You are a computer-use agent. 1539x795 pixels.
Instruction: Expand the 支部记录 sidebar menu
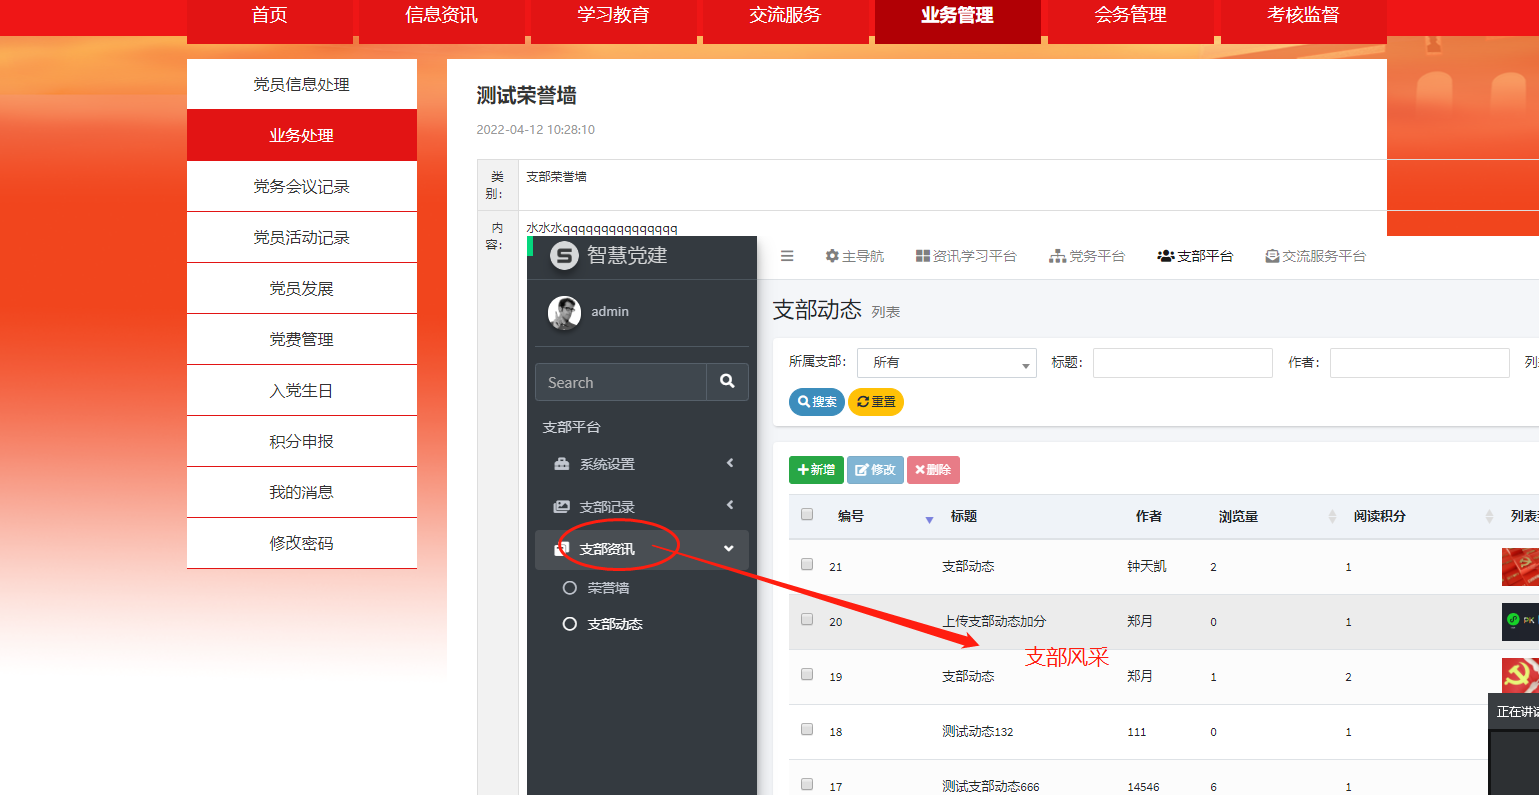point(643,507)
